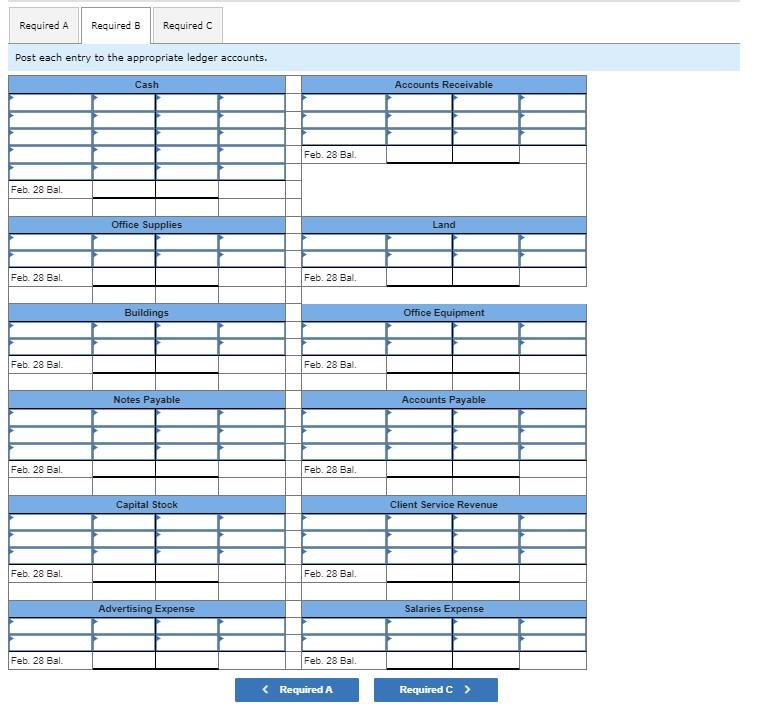Click Cash Feb. 28 Bal. debit field
Image resolution: width=762 pixels, height=711 pixels.
point(124,189)
